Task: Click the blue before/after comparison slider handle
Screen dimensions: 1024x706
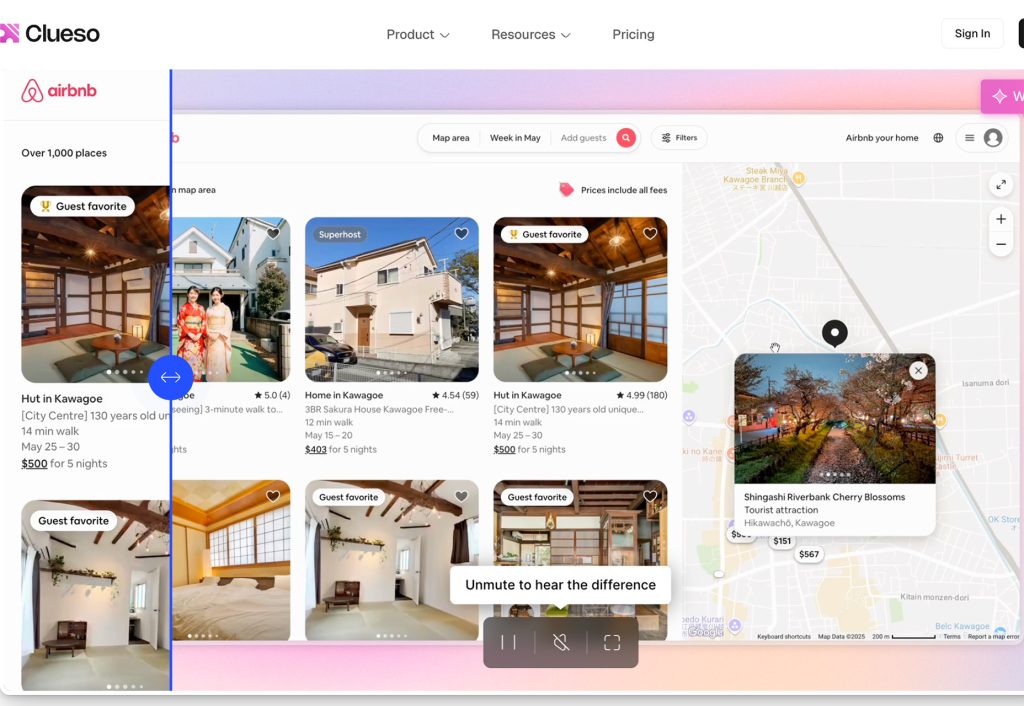Action: click(x=171, y=377)
